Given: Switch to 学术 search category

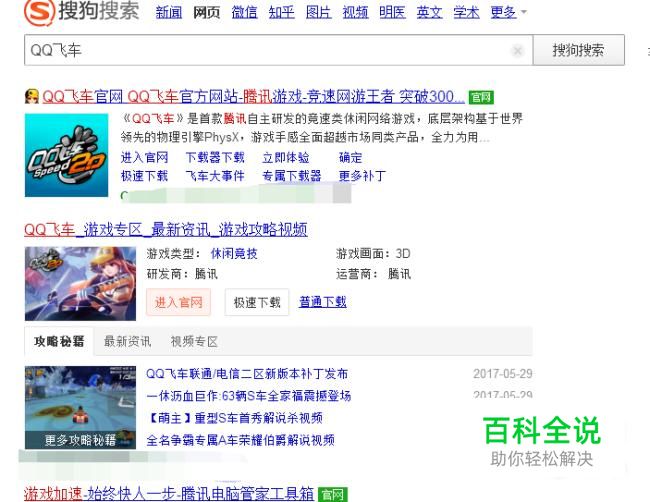Looking at the screenshot, I should [x=466, y=12].
